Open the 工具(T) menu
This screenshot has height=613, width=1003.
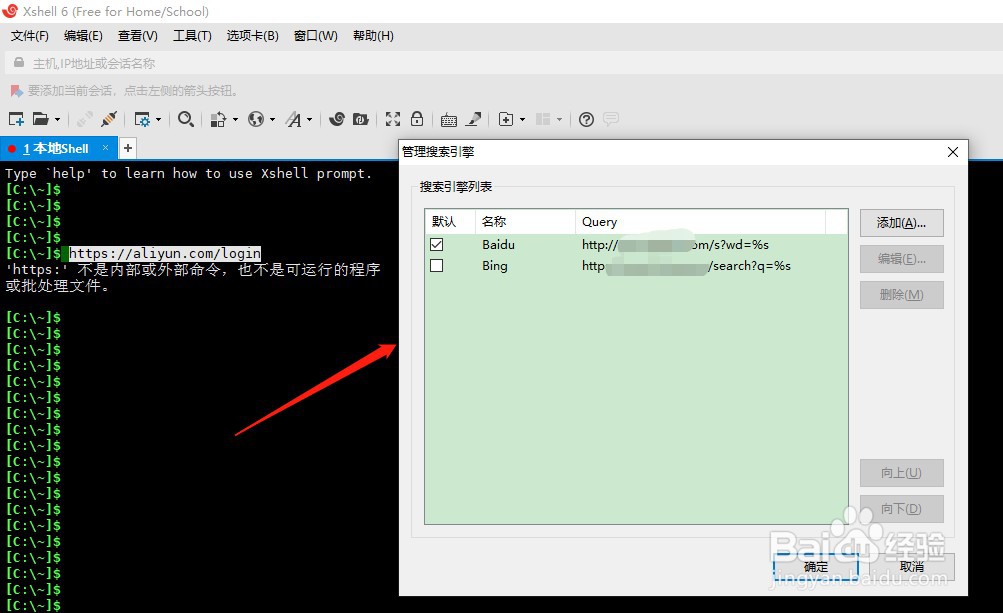pos(192,36)
